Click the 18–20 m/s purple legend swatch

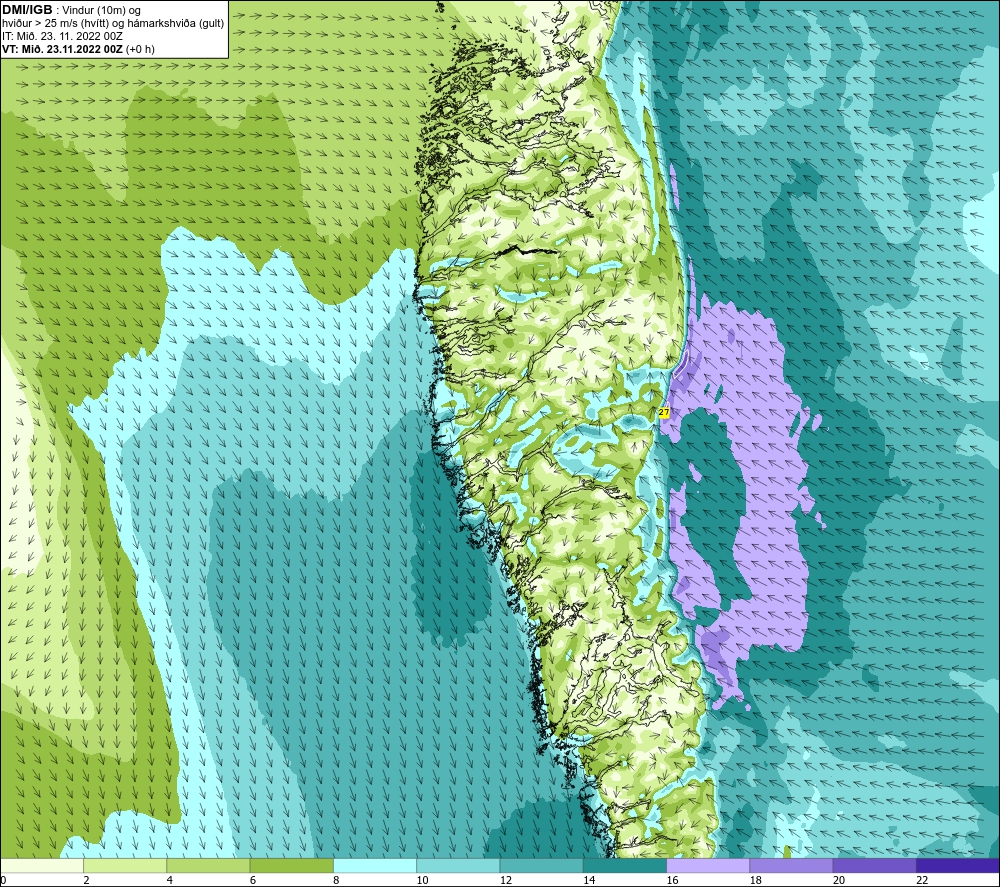(x=791, y=865)
